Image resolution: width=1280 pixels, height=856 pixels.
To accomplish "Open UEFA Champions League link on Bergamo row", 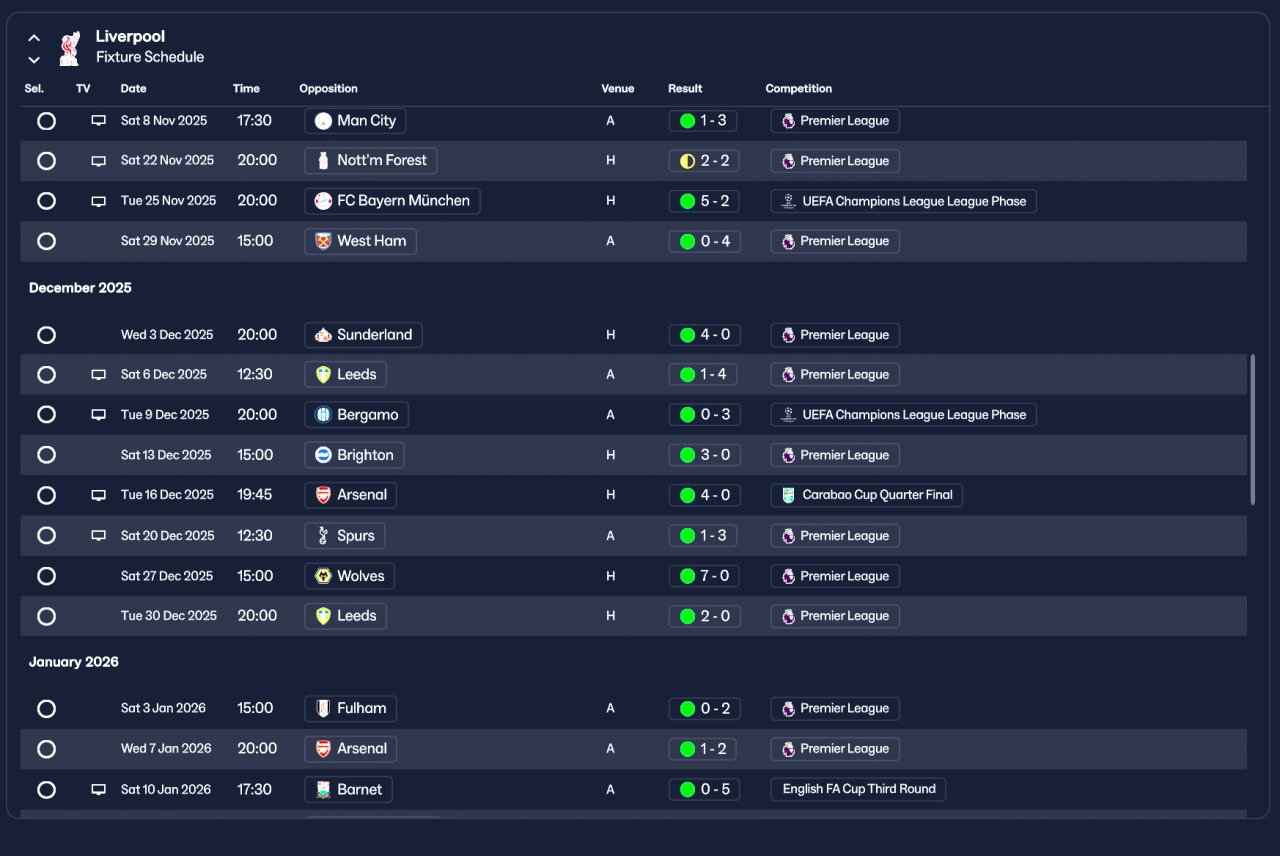I will click(903, 415).
